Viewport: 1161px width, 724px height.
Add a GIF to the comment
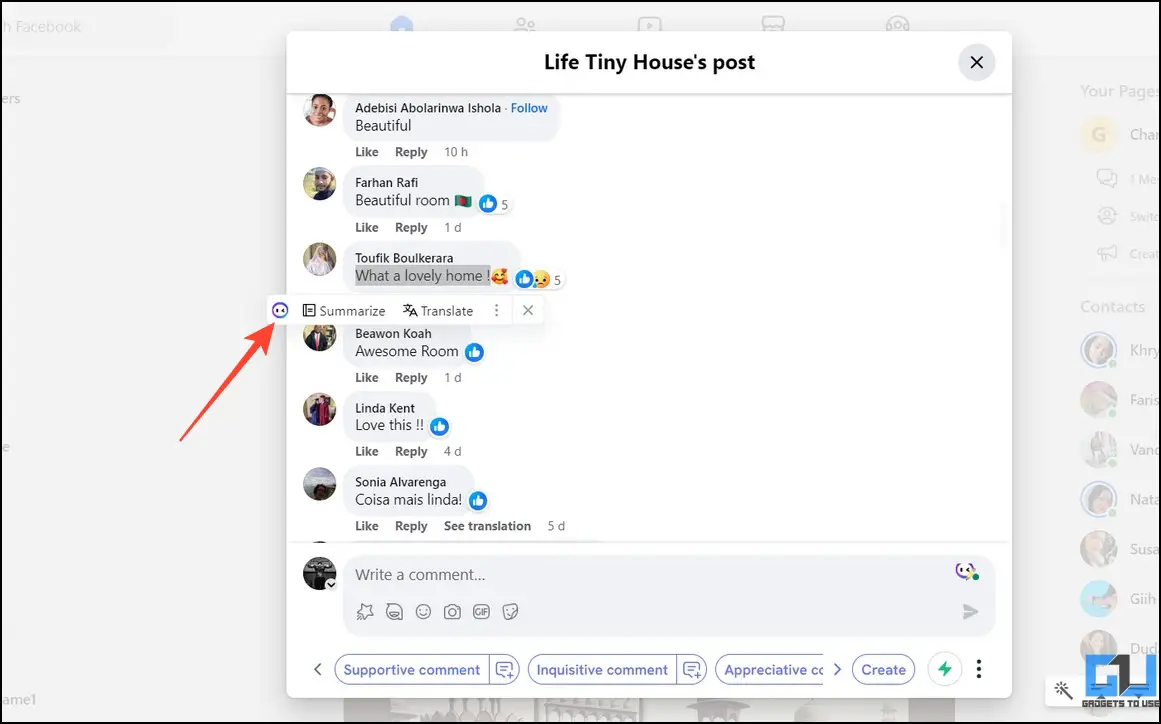pos(481,611)
